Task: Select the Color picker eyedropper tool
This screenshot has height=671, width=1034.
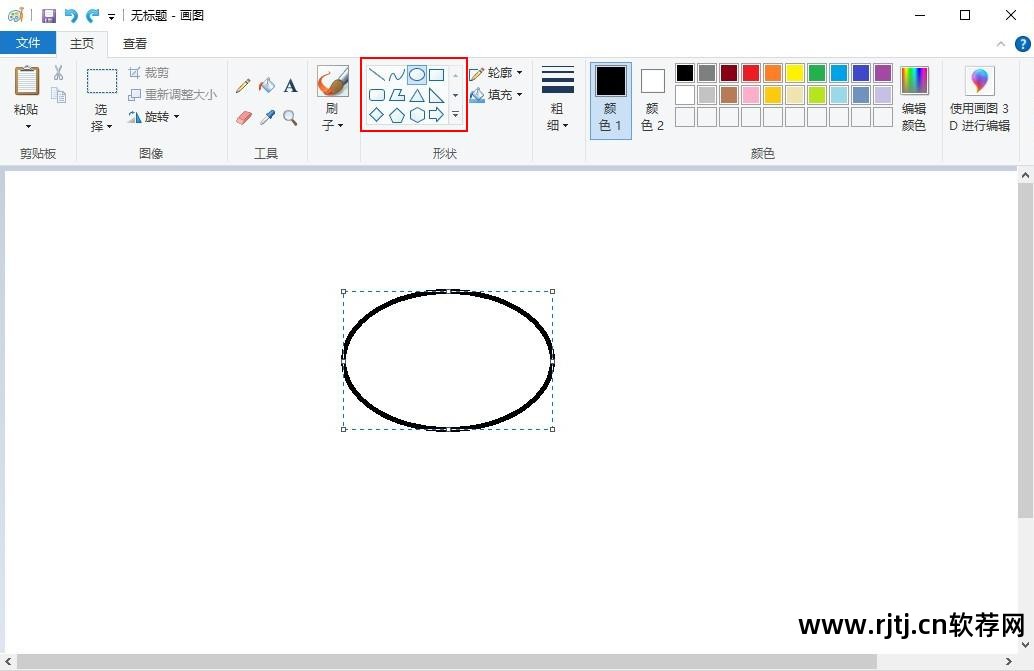Action: (x=267, y=118)
